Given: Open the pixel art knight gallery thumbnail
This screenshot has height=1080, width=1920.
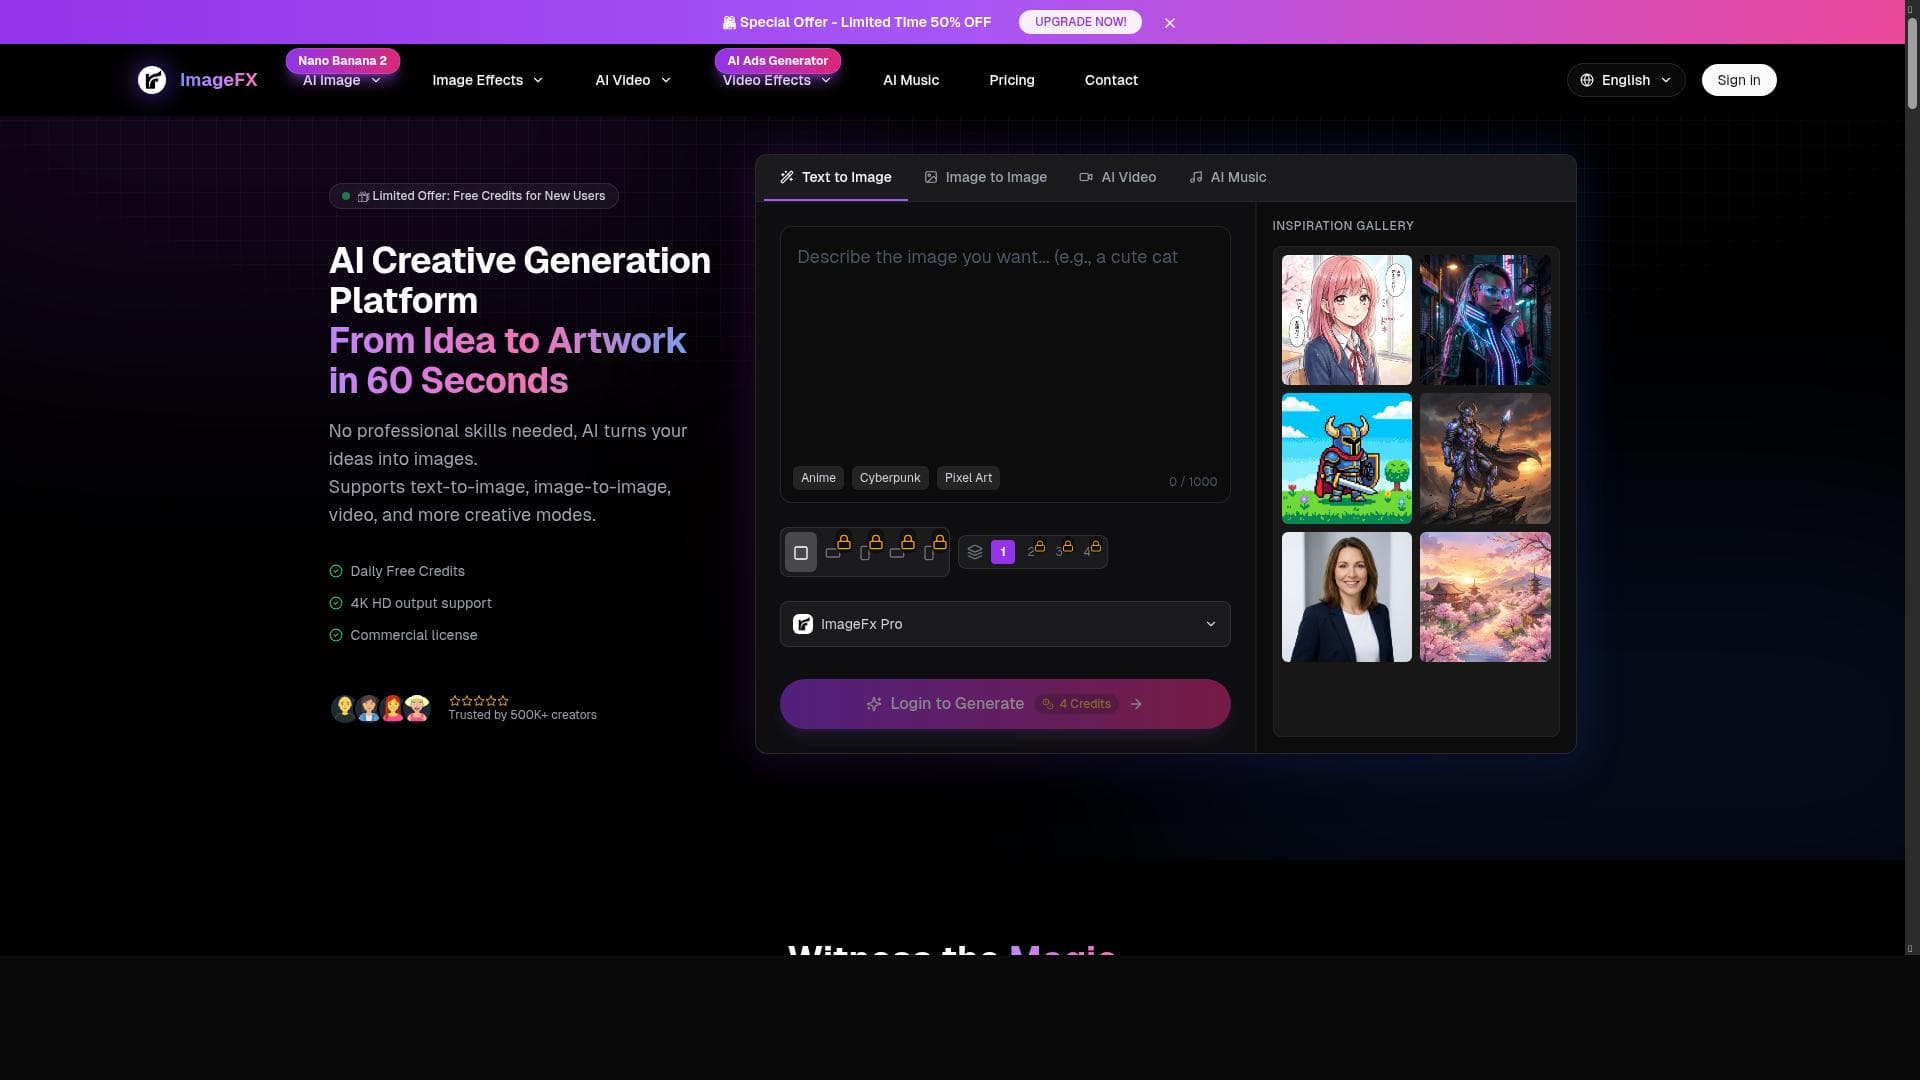Looking at the screenshot, I should coord(1346,458).
